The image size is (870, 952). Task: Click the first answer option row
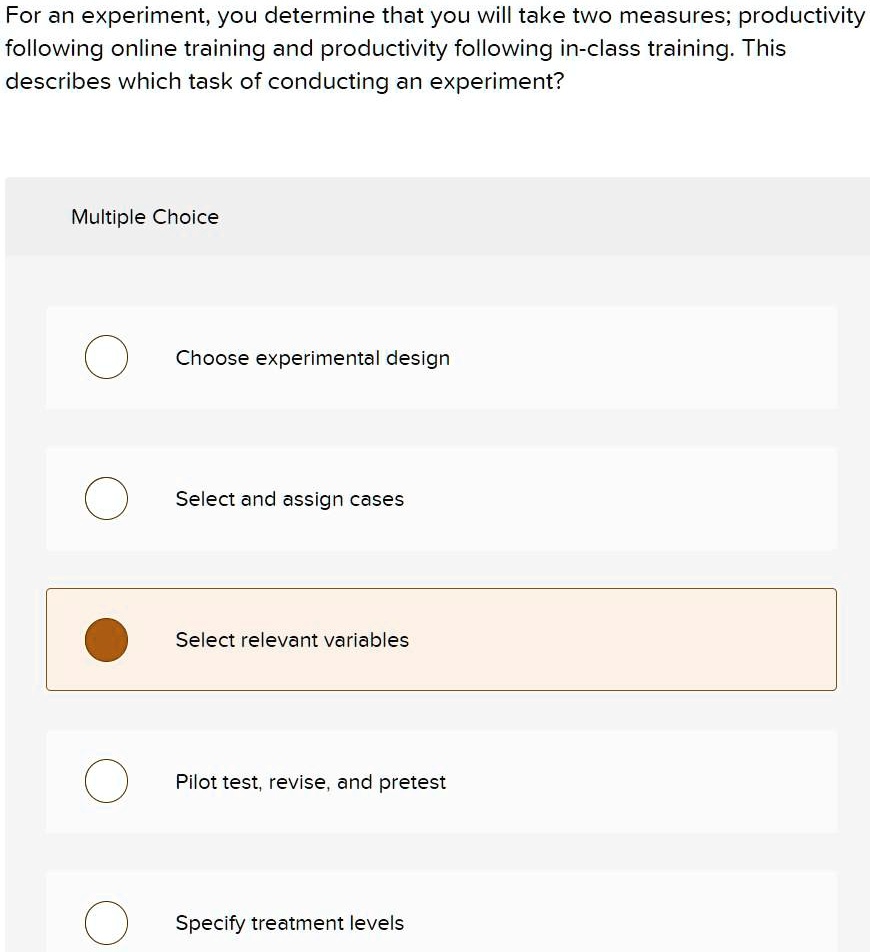tap(440, 357)
